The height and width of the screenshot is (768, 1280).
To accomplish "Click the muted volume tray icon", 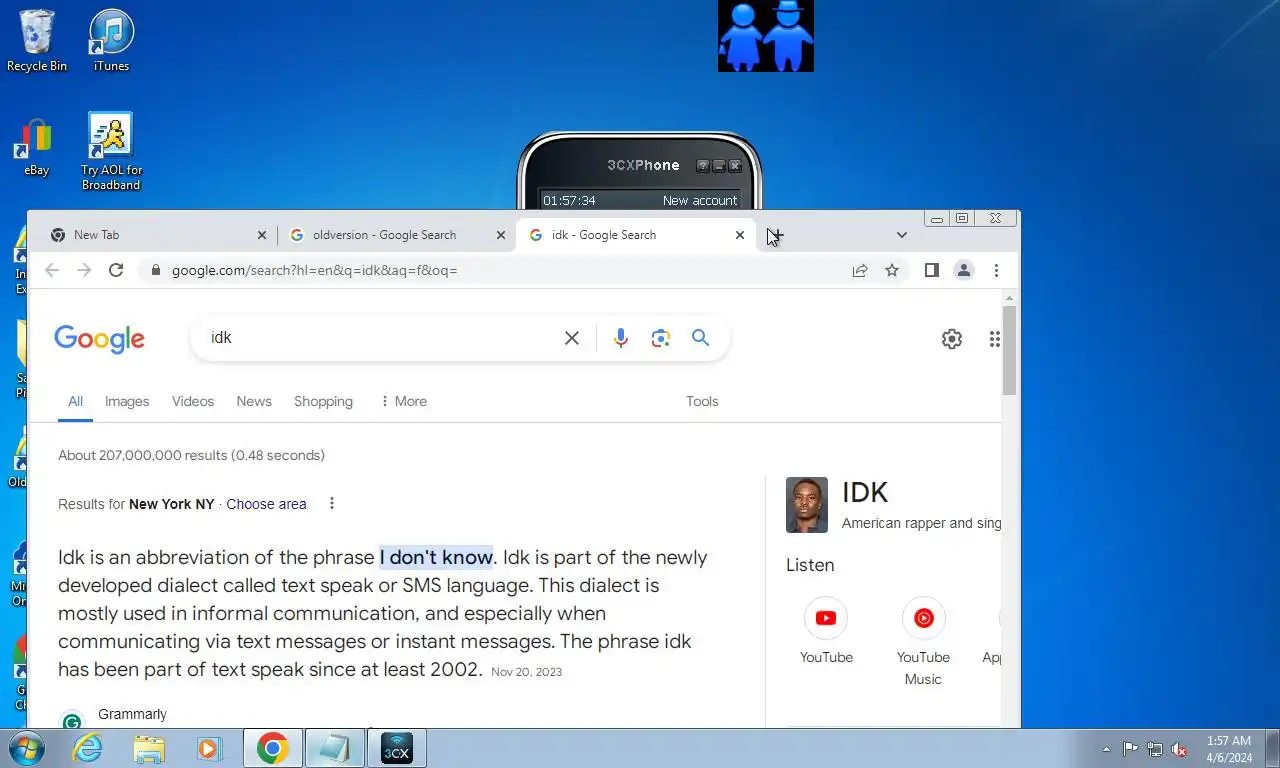I will pos(1180,749).
